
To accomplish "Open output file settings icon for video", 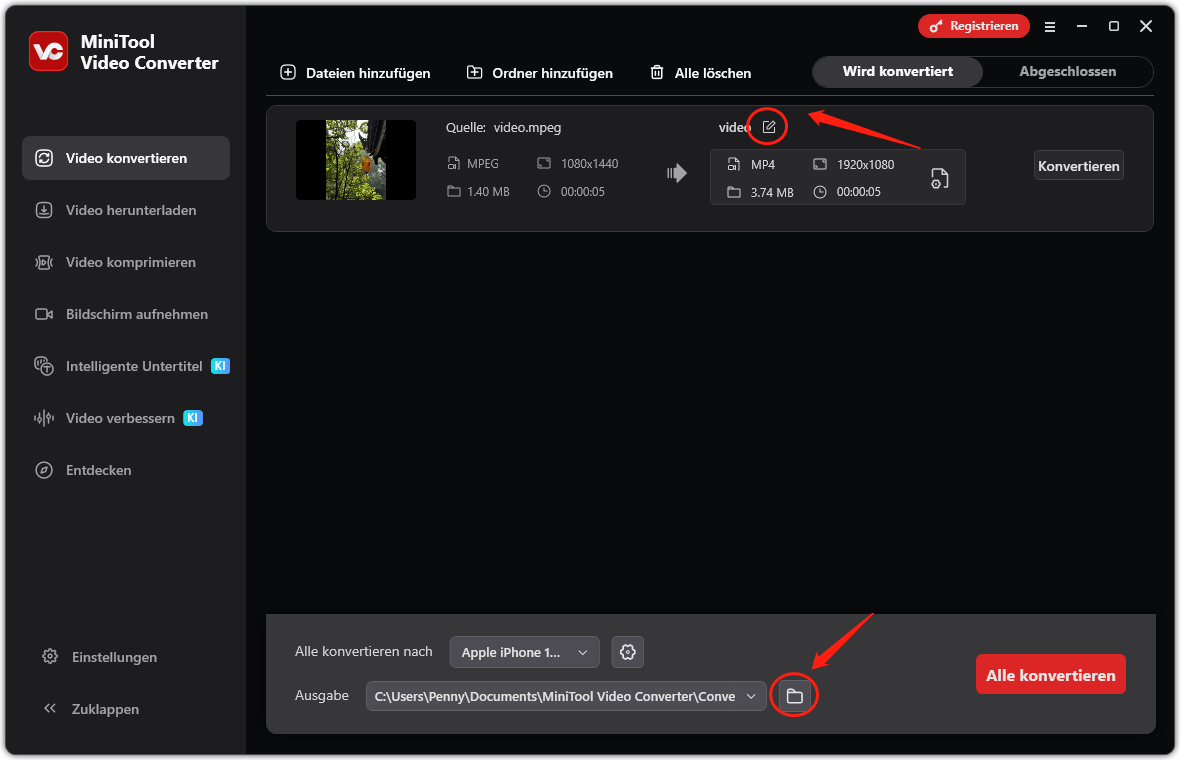I will (x=939, y=178).
